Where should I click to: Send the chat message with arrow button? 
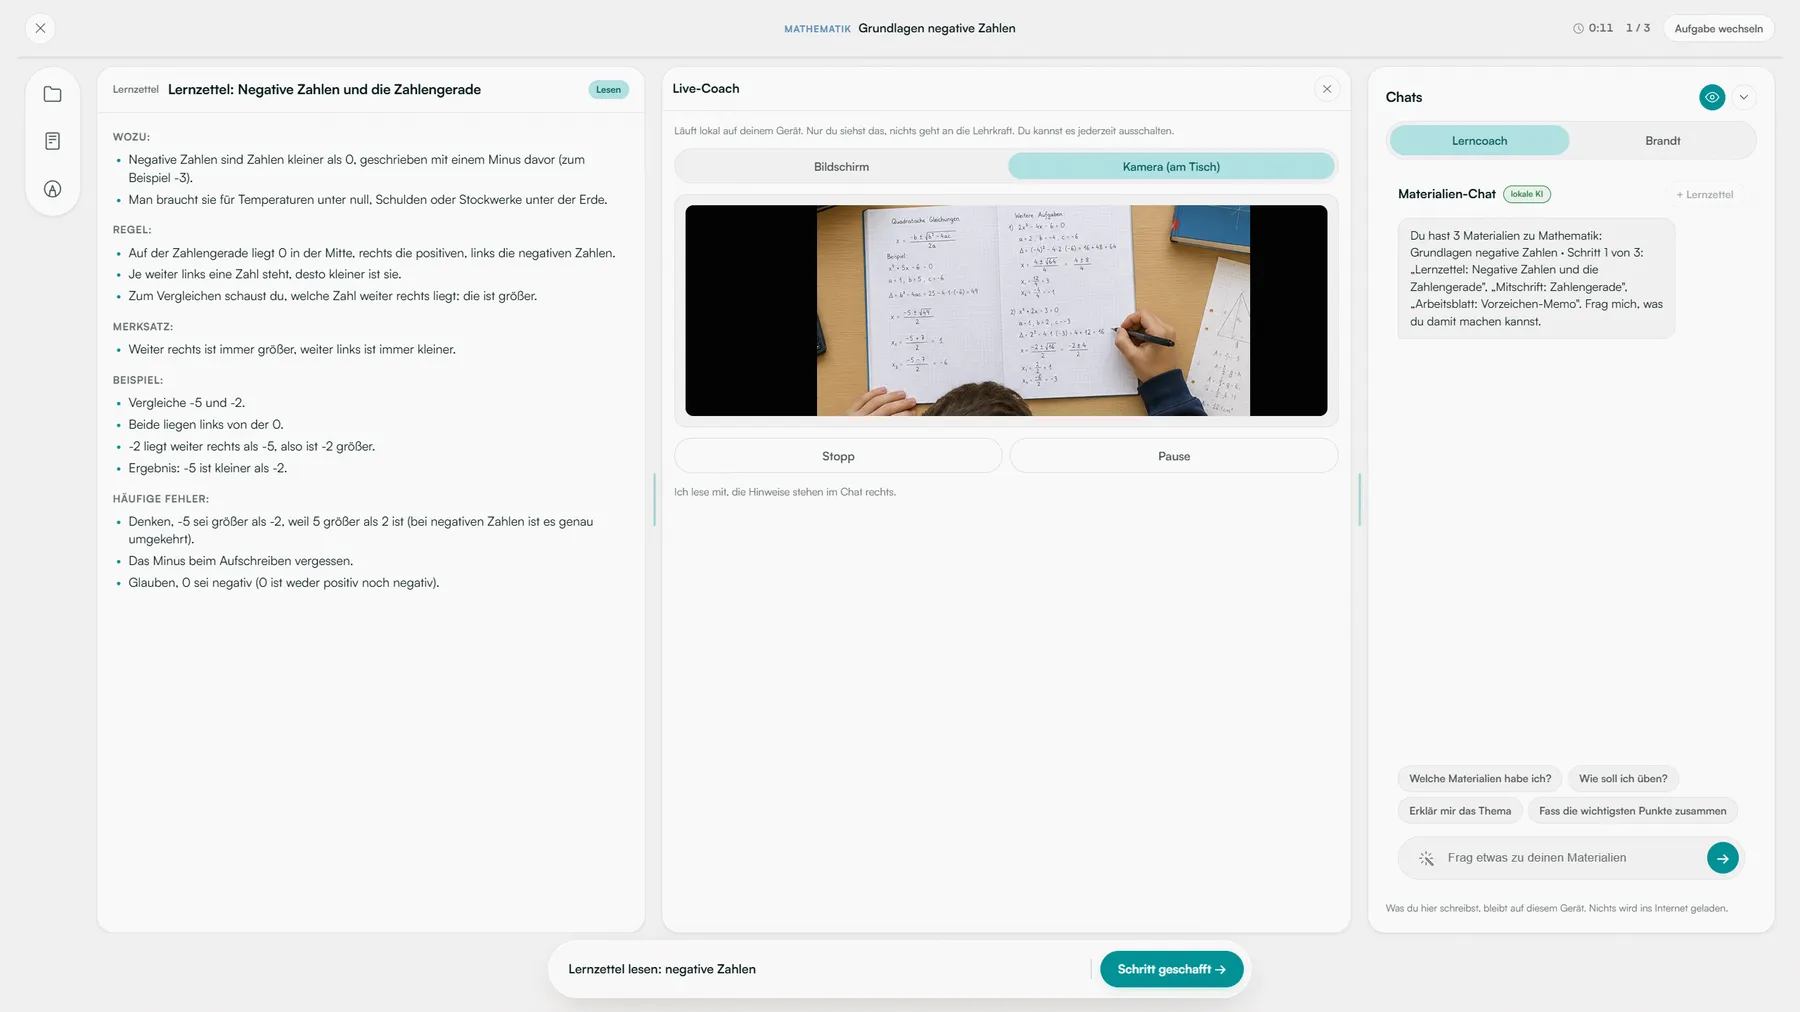(1722, 858)
